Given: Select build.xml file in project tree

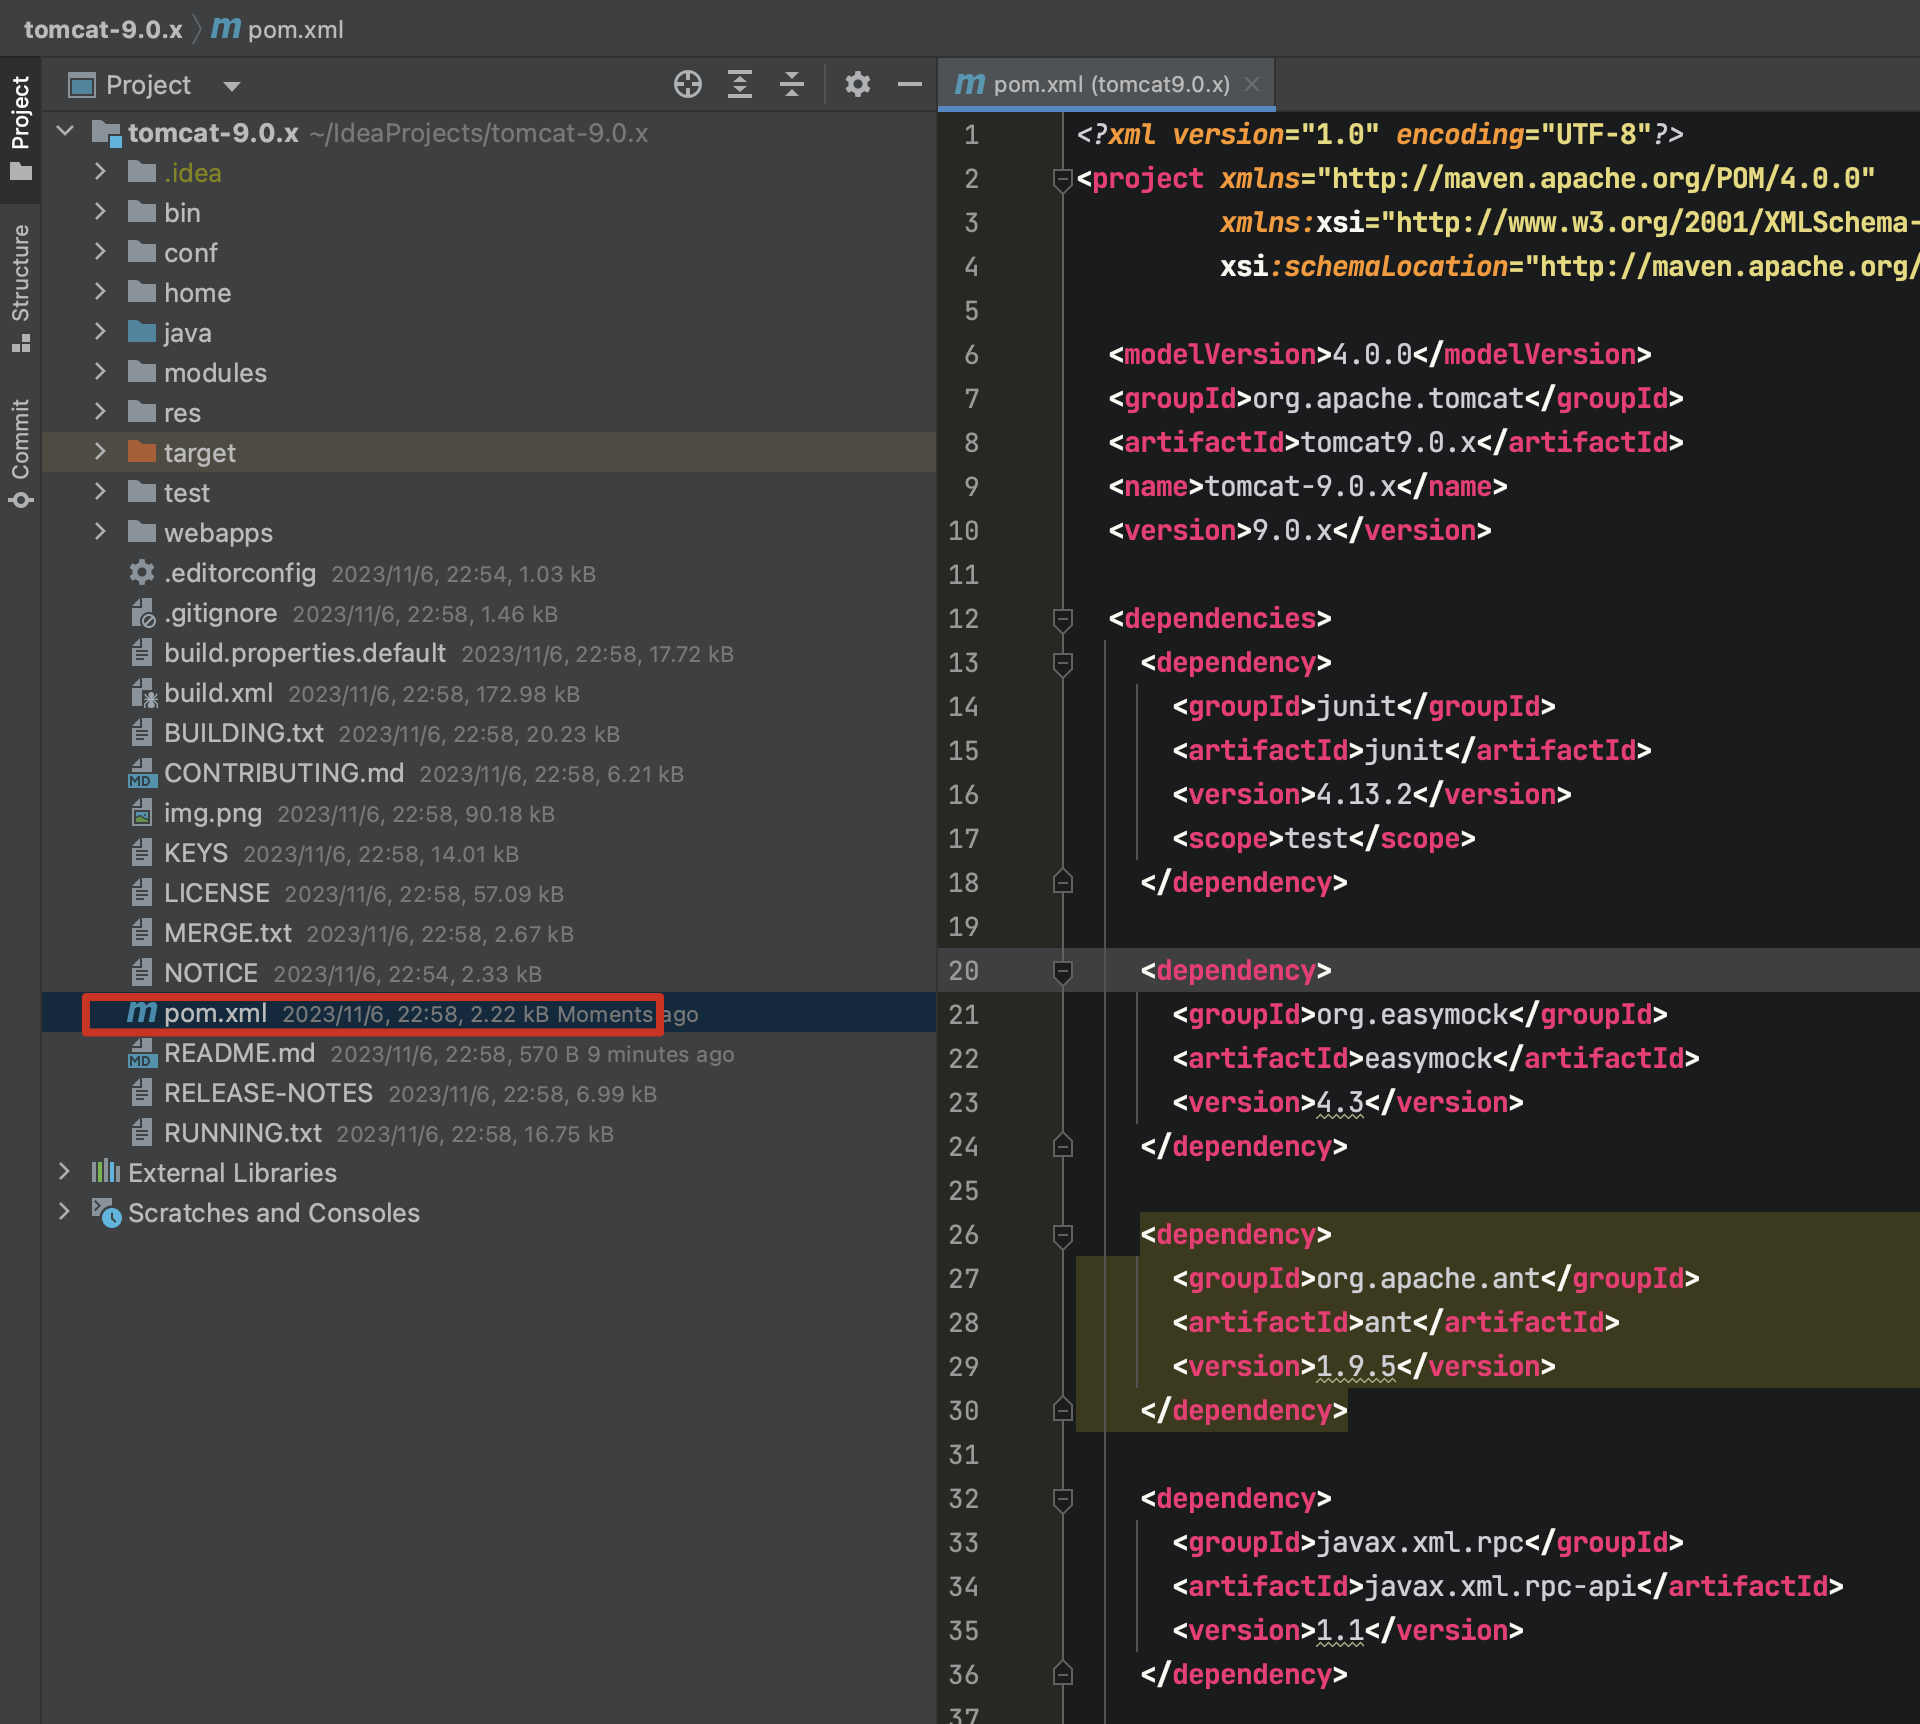Looking at the screenshot, I should [218, 693].
